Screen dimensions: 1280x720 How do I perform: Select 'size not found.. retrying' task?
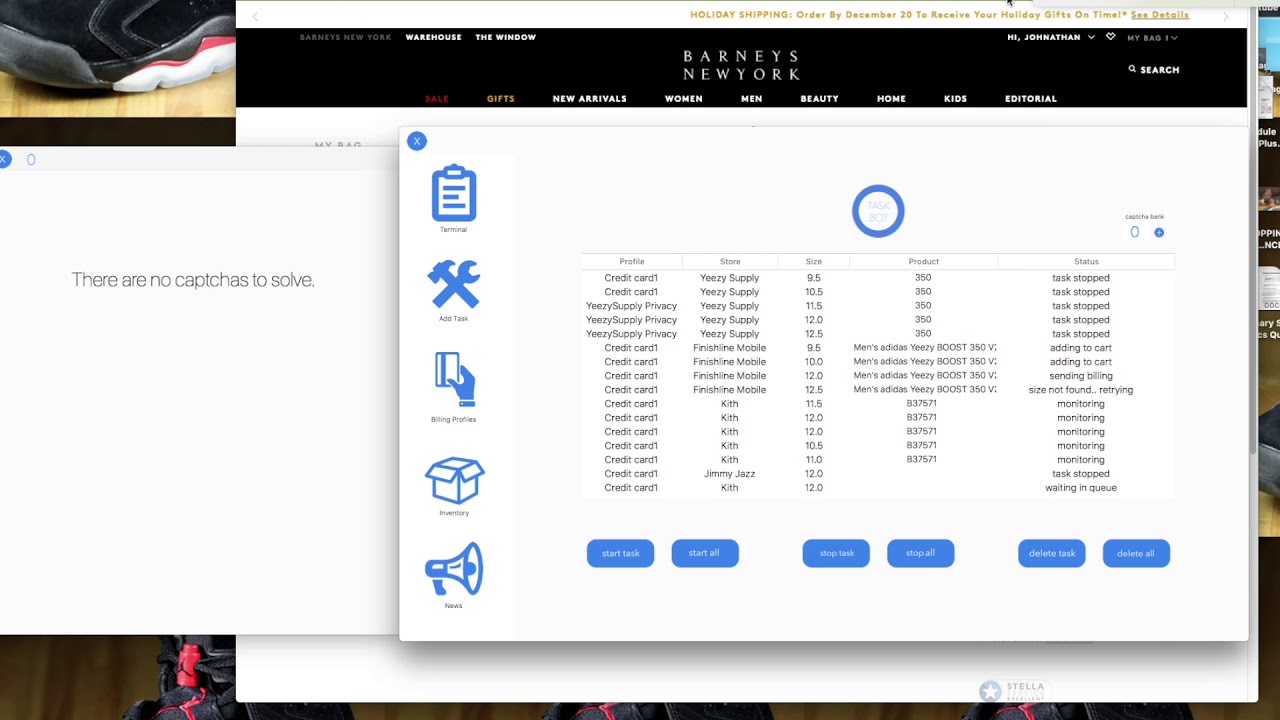click(878, 390)
